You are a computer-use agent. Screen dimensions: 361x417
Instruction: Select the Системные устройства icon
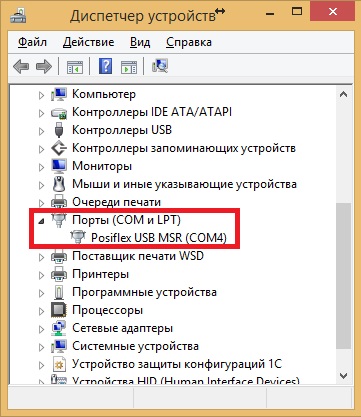(x=59, y=346)
